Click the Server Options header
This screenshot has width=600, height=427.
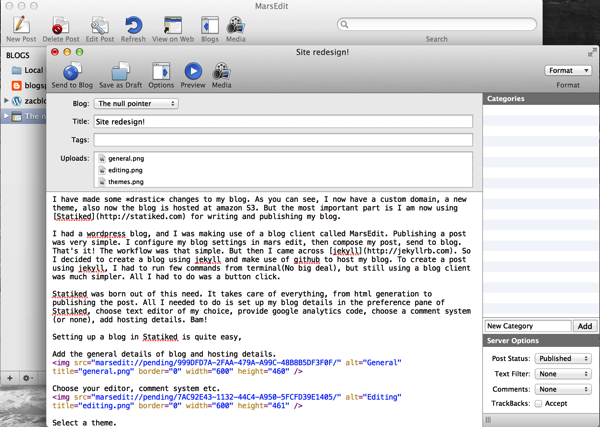tap(541, 341)
